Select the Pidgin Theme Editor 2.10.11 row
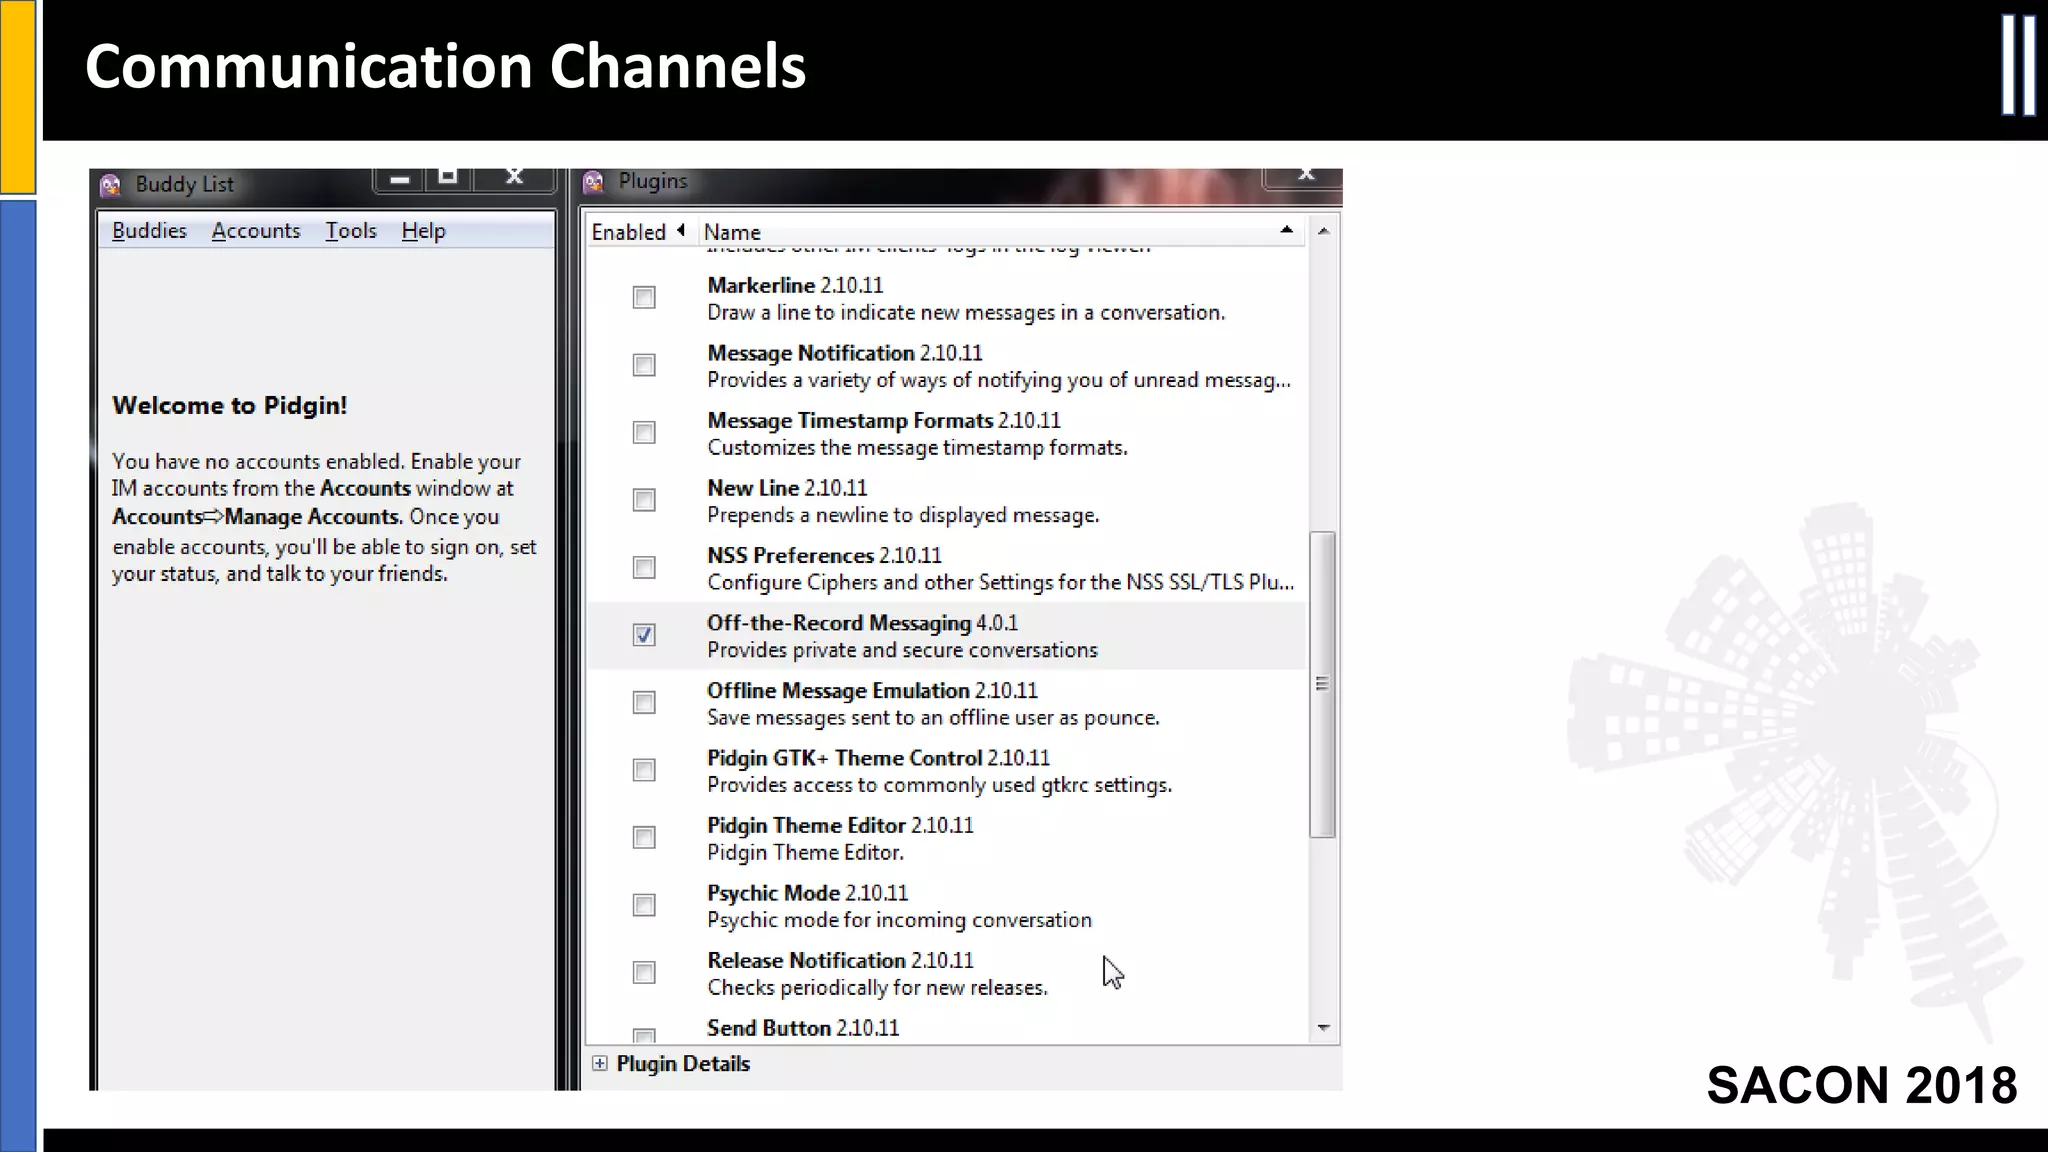 946,839
